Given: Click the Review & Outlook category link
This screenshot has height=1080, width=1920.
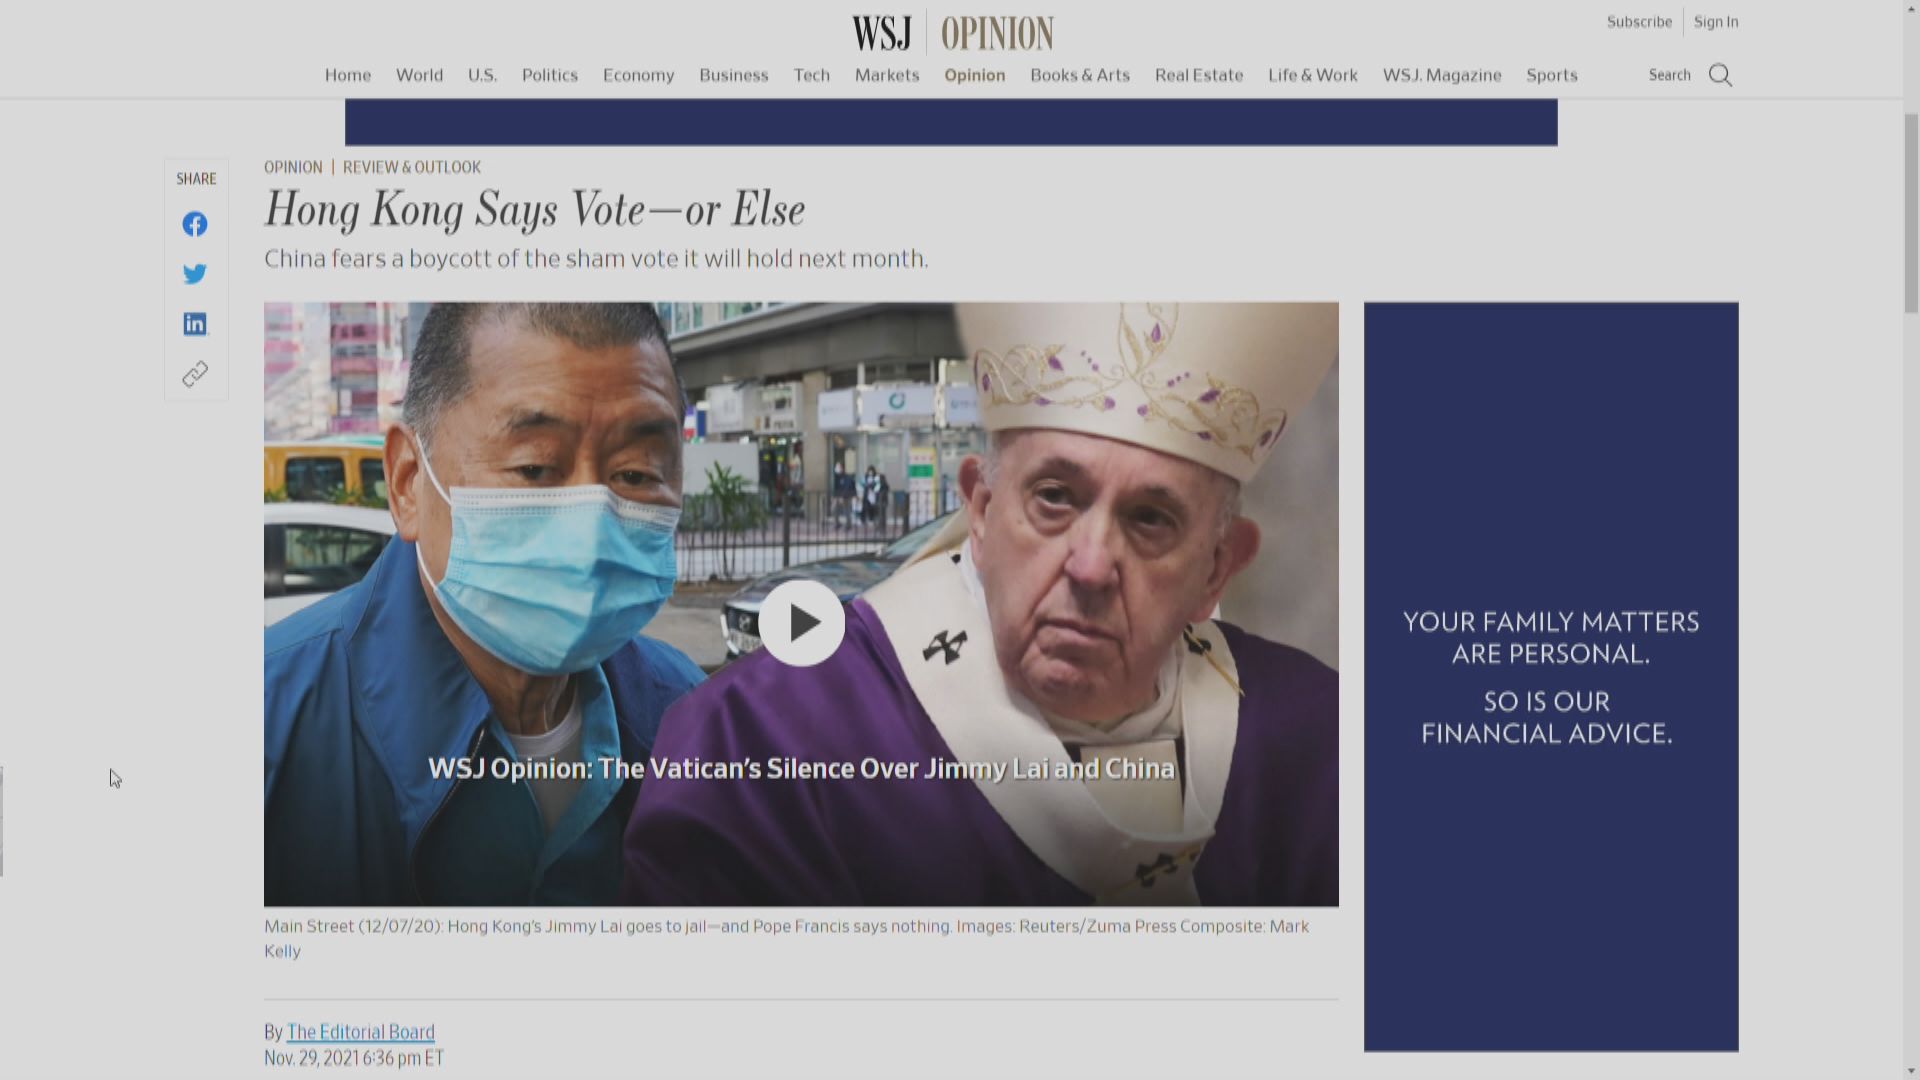Looking at the screenshot, I should click(411, 167).
